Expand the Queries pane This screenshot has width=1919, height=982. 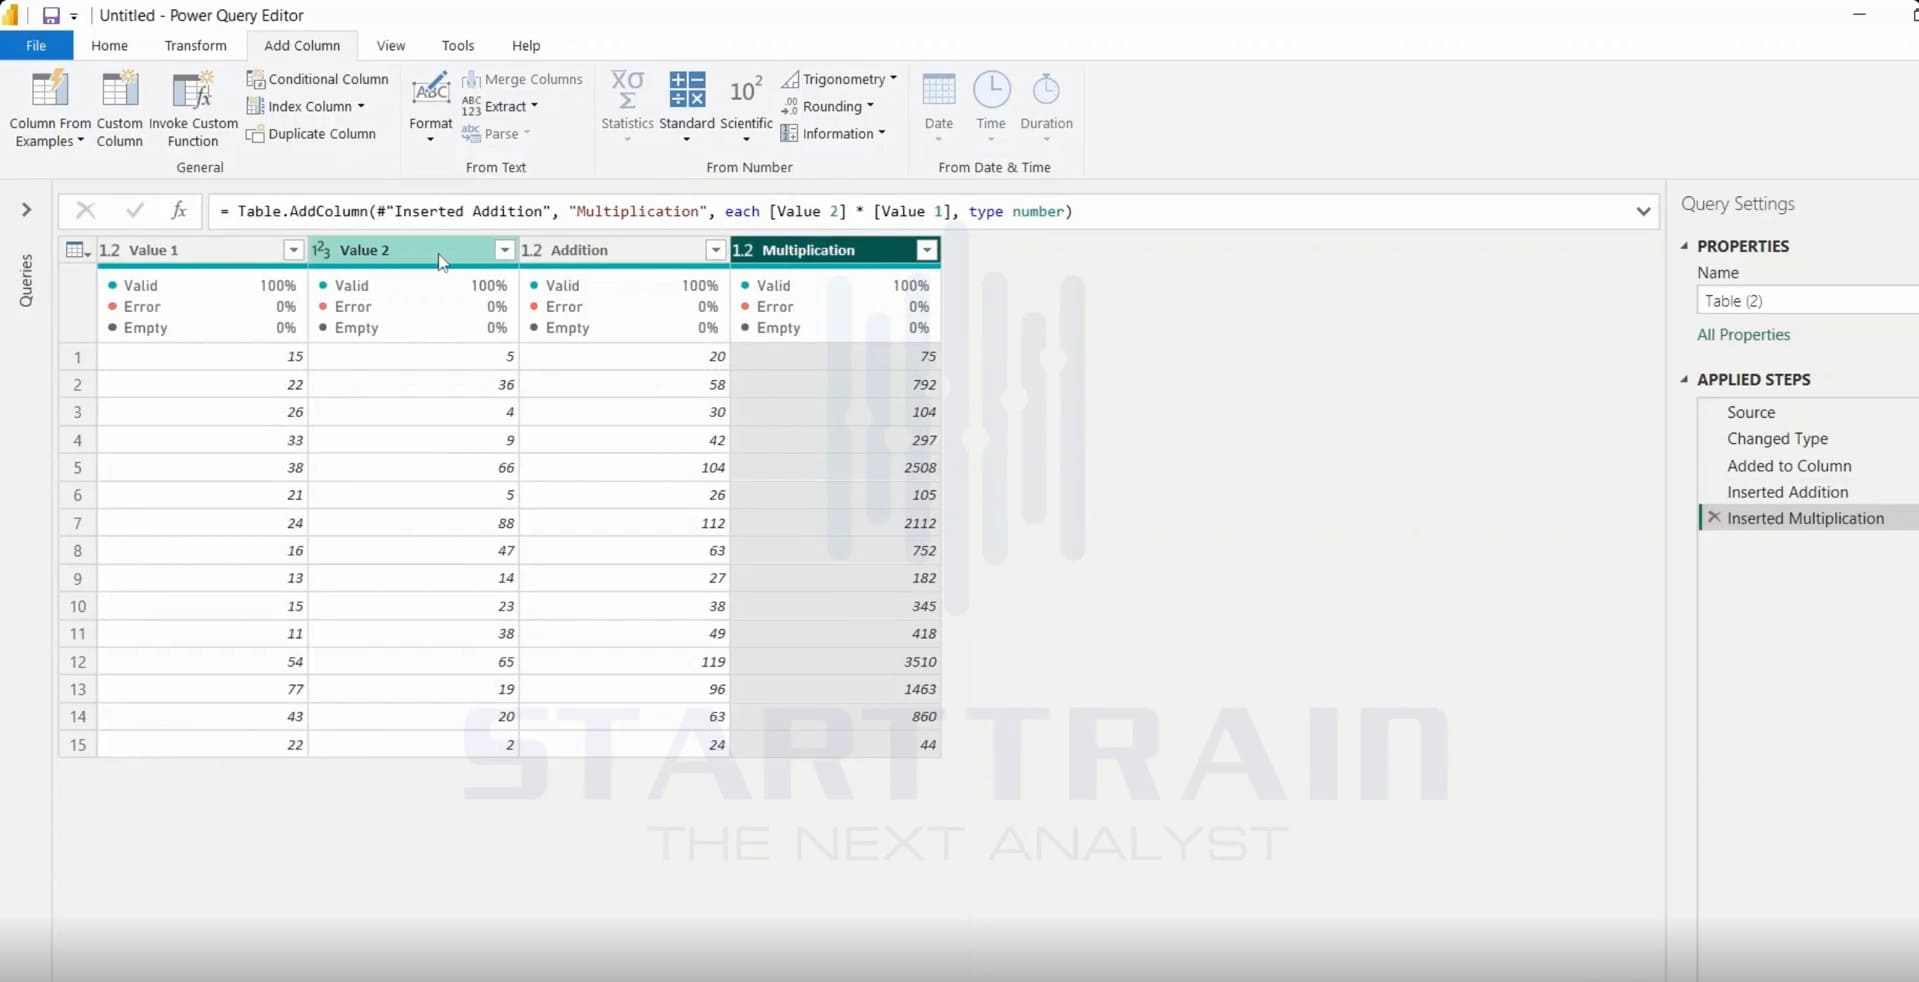pyautogui.click(x=27, y=210)
